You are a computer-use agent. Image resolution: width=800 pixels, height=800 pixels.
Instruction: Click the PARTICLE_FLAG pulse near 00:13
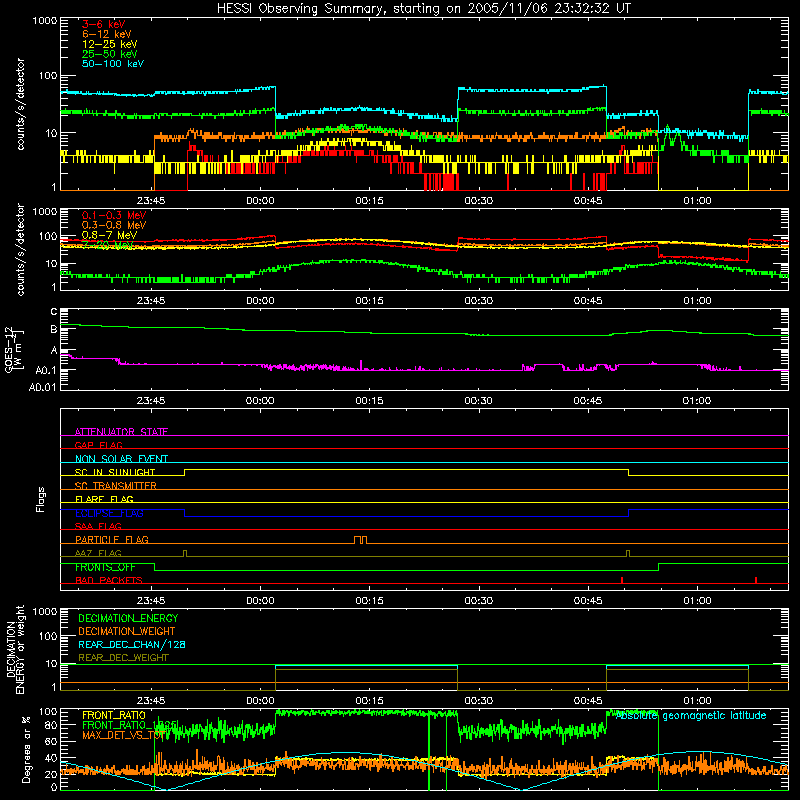pos(360,540)
